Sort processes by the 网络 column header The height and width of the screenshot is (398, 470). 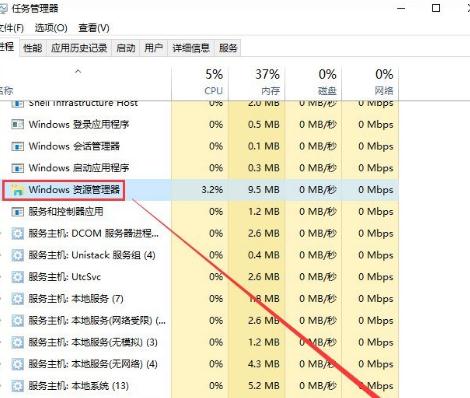tap(370, 82)
